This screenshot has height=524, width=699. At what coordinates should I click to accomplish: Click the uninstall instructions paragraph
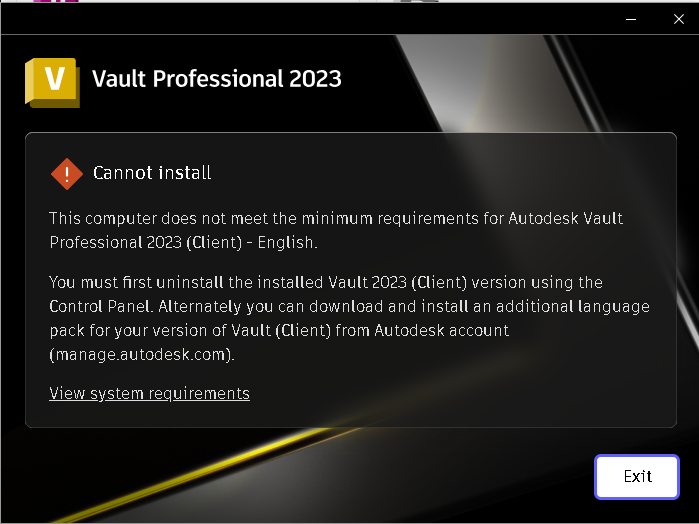[349, 318]
